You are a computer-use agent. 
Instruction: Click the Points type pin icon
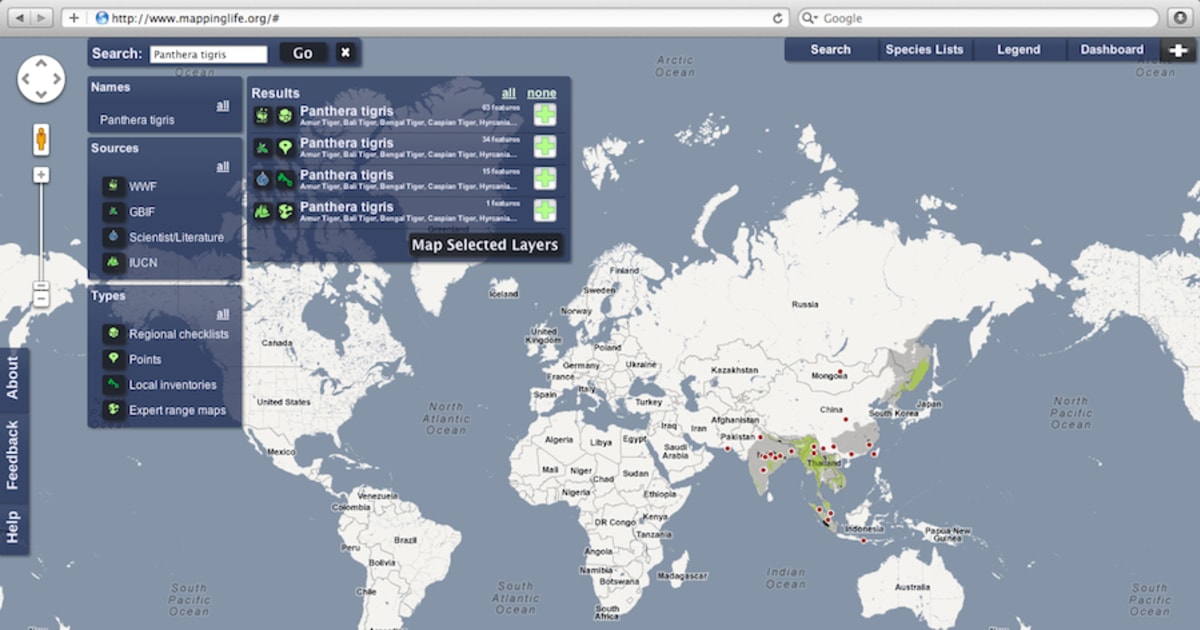point(113,359)
